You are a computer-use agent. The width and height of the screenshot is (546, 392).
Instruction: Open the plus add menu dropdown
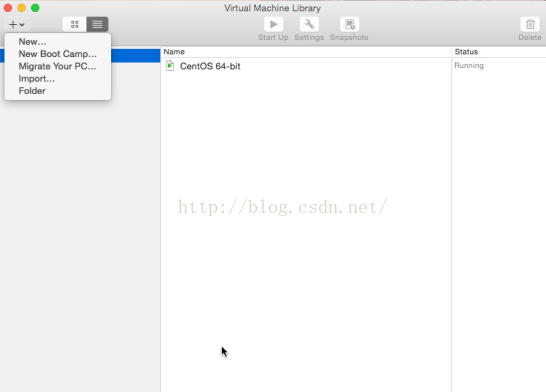pos(16,24)
